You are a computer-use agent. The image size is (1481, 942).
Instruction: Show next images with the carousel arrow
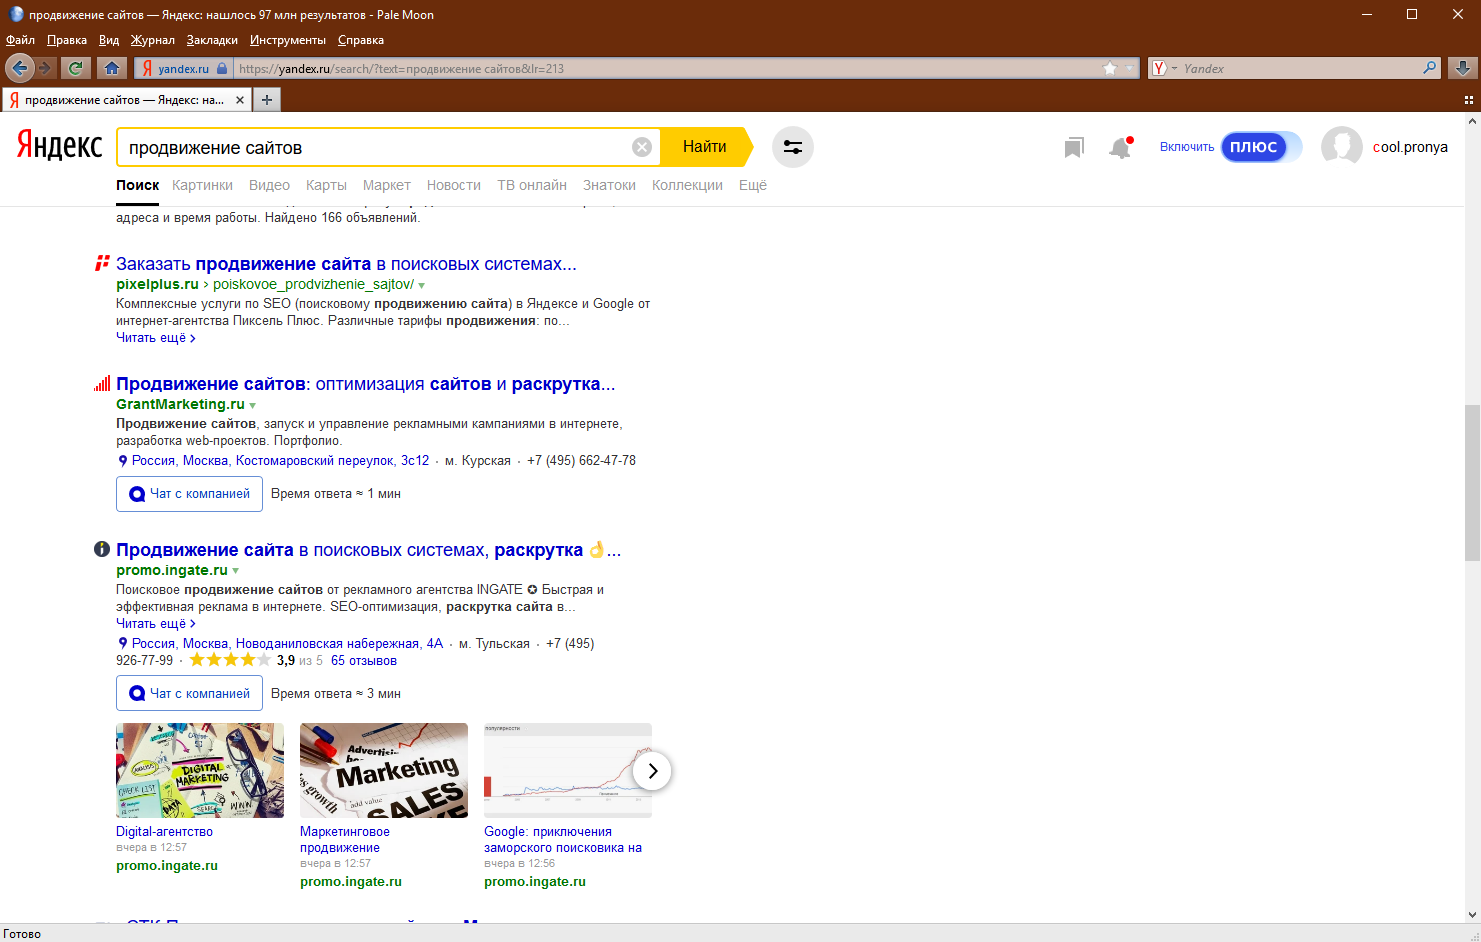coord(652,771)
